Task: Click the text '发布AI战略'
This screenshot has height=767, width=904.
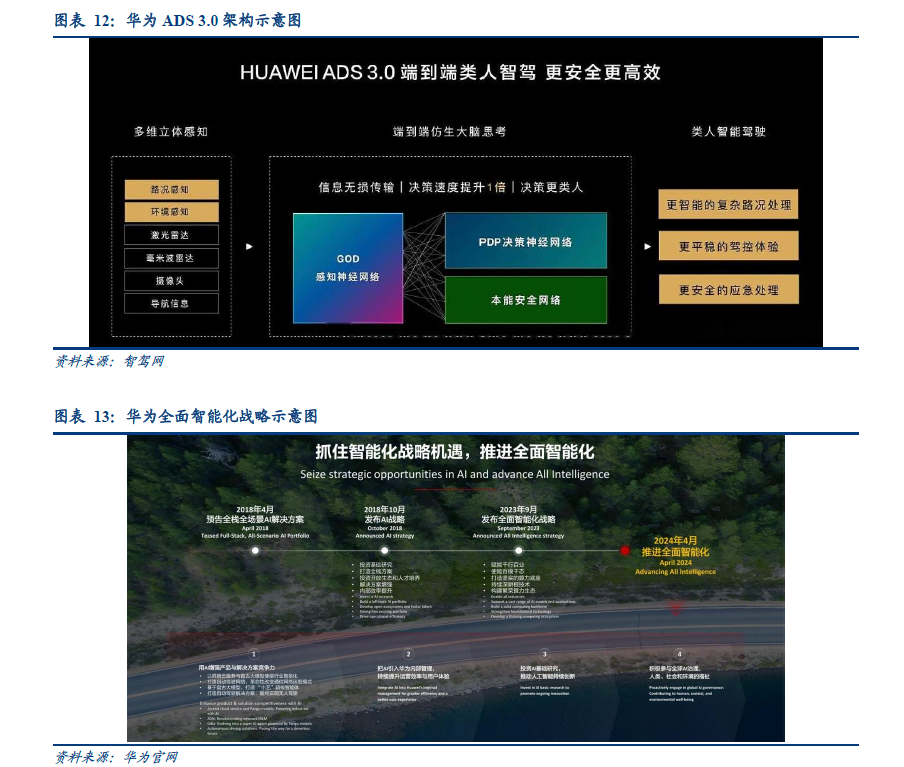Action: 385,519
